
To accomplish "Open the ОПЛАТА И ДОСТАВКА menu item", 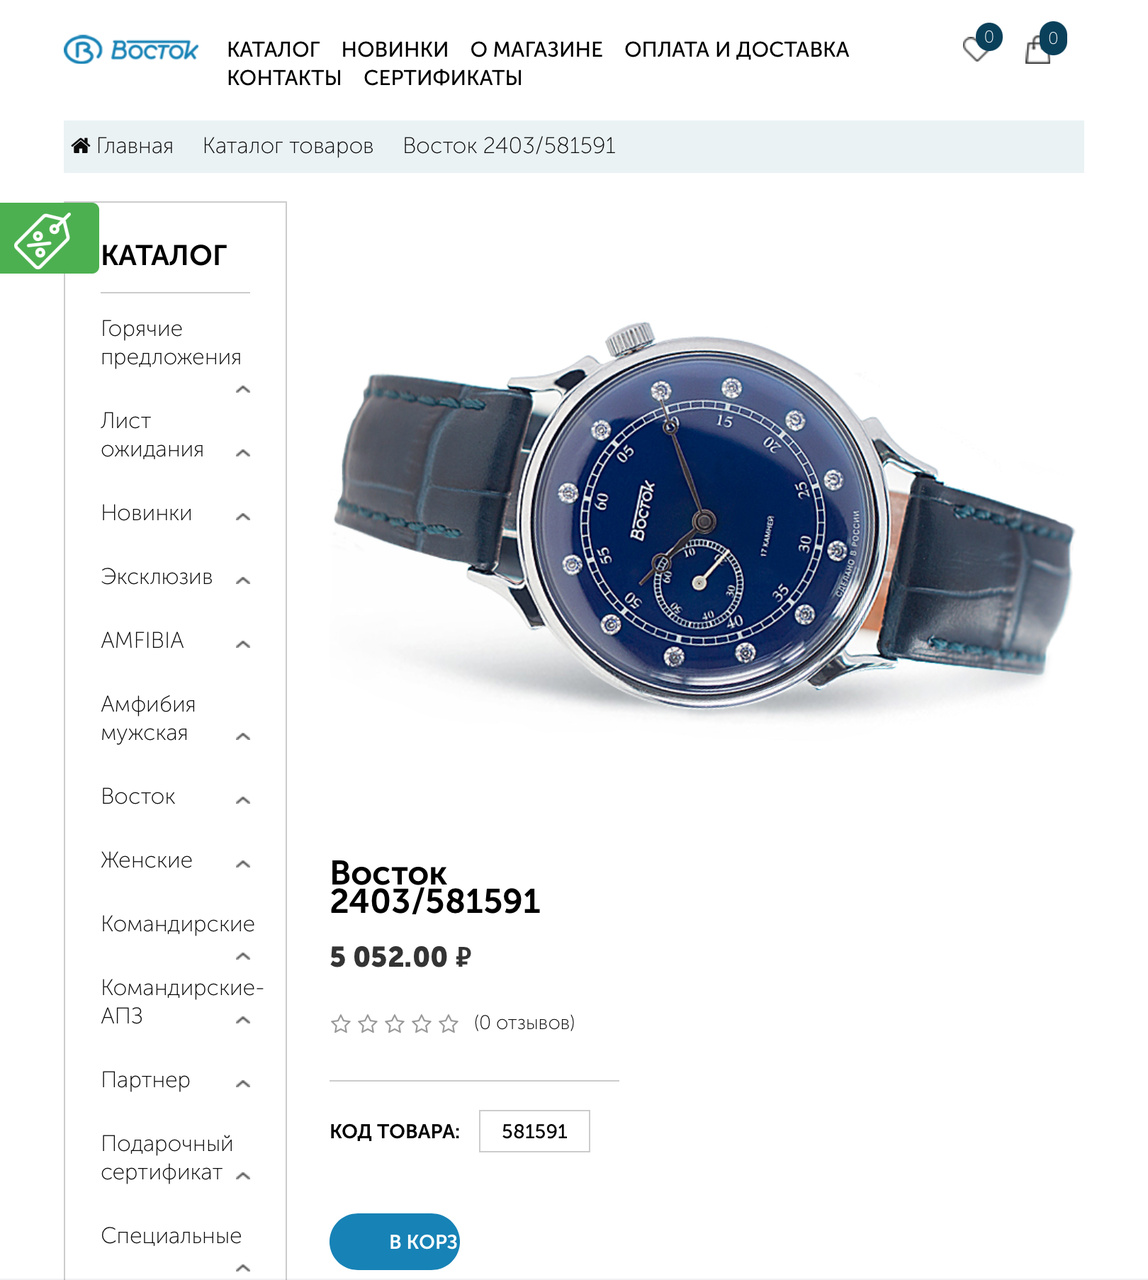I will tap(736, 49).
